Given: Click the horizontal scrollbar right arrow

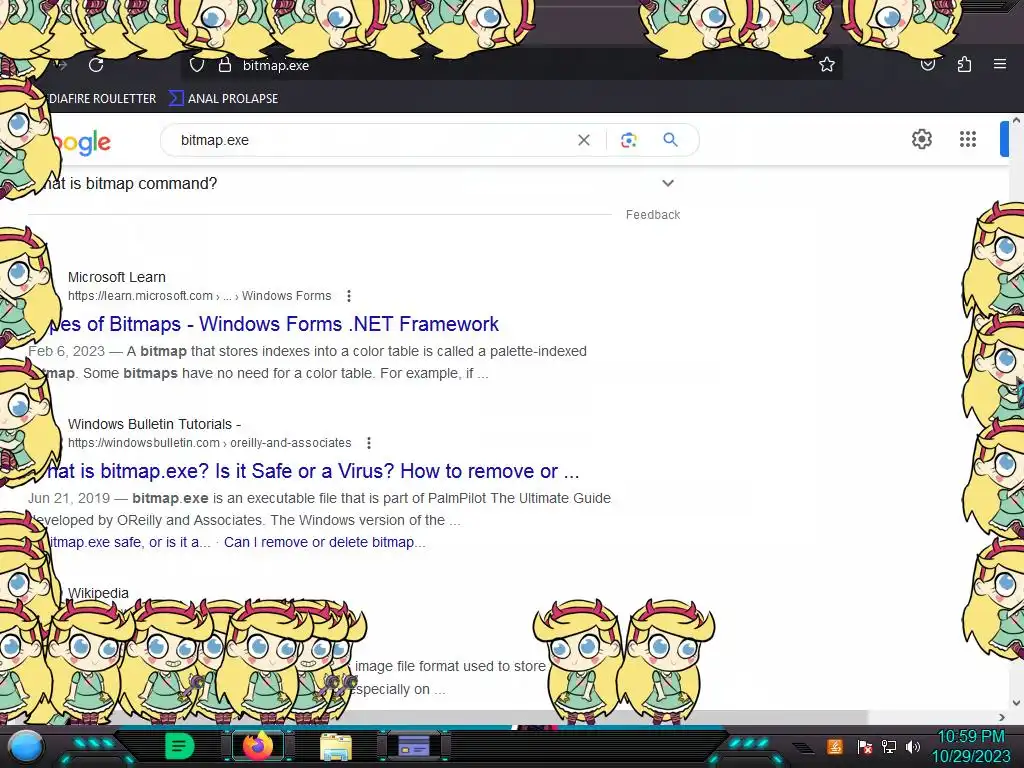Looking at the screenshot, I should [x=1002, y=718].
